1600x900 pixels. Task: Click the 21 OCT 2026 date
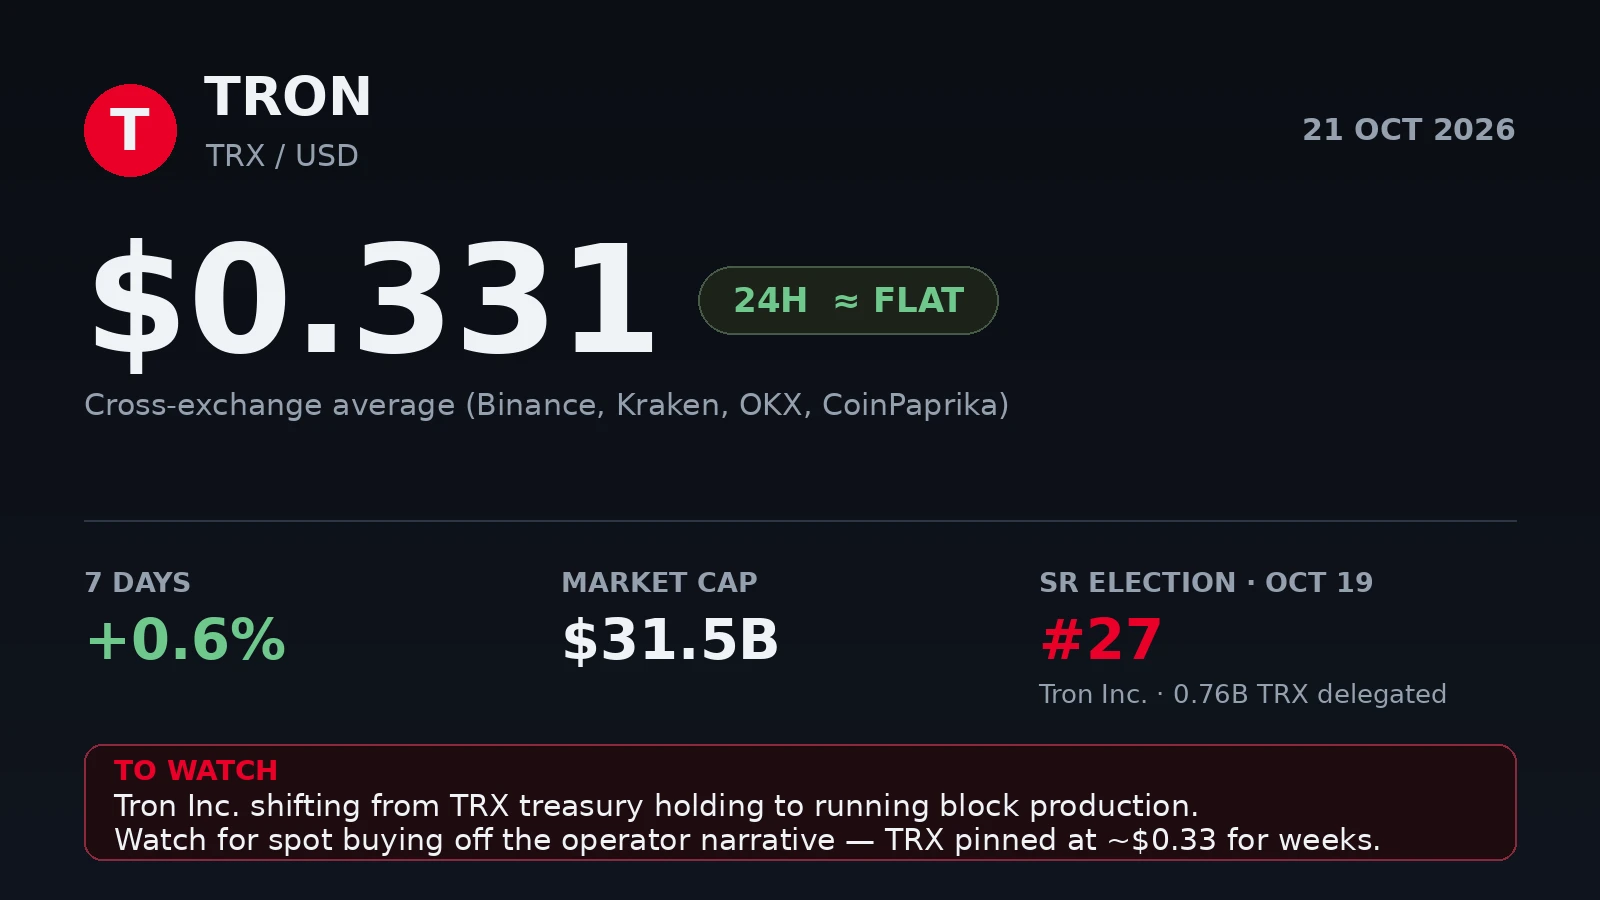click(x=1408, y=130)
